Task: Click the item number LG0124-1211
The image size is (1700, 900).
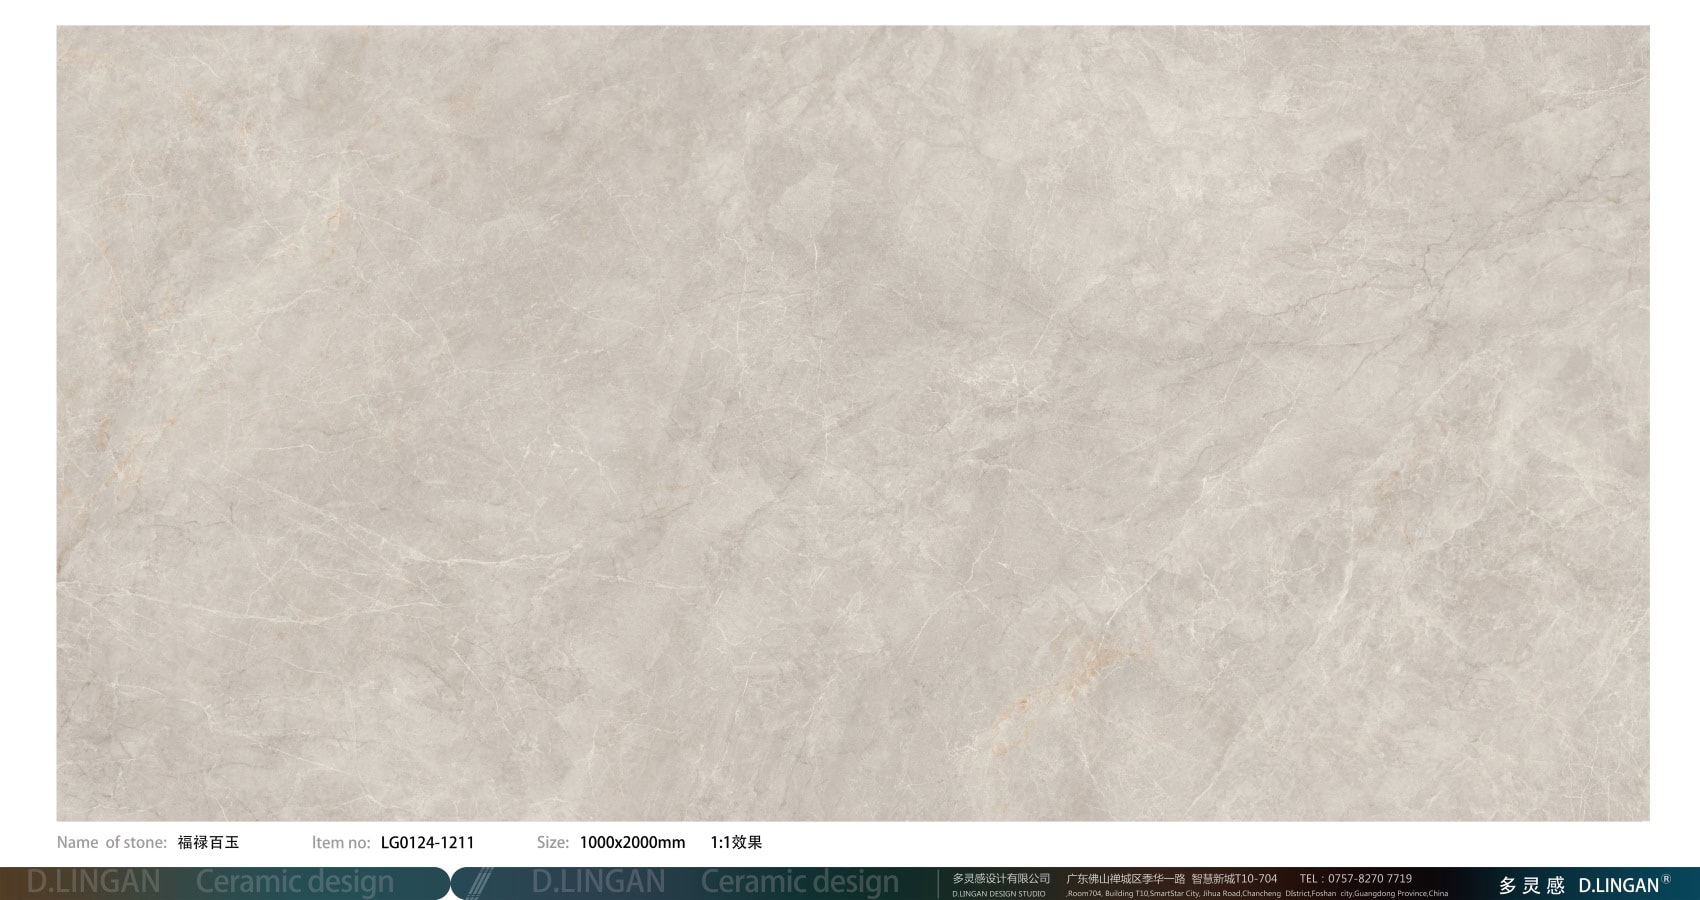Action: point(427,842)
